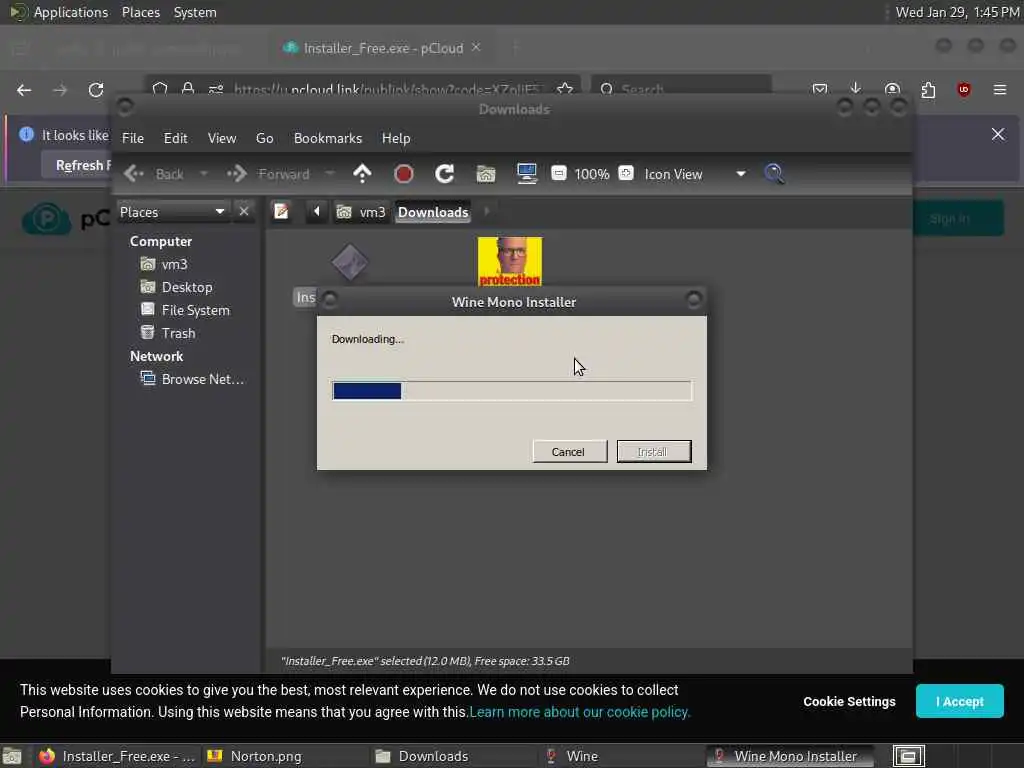Select the Norton protection image thumbnail
Viewport: 1024px width, 768px height.
point(509,261)
